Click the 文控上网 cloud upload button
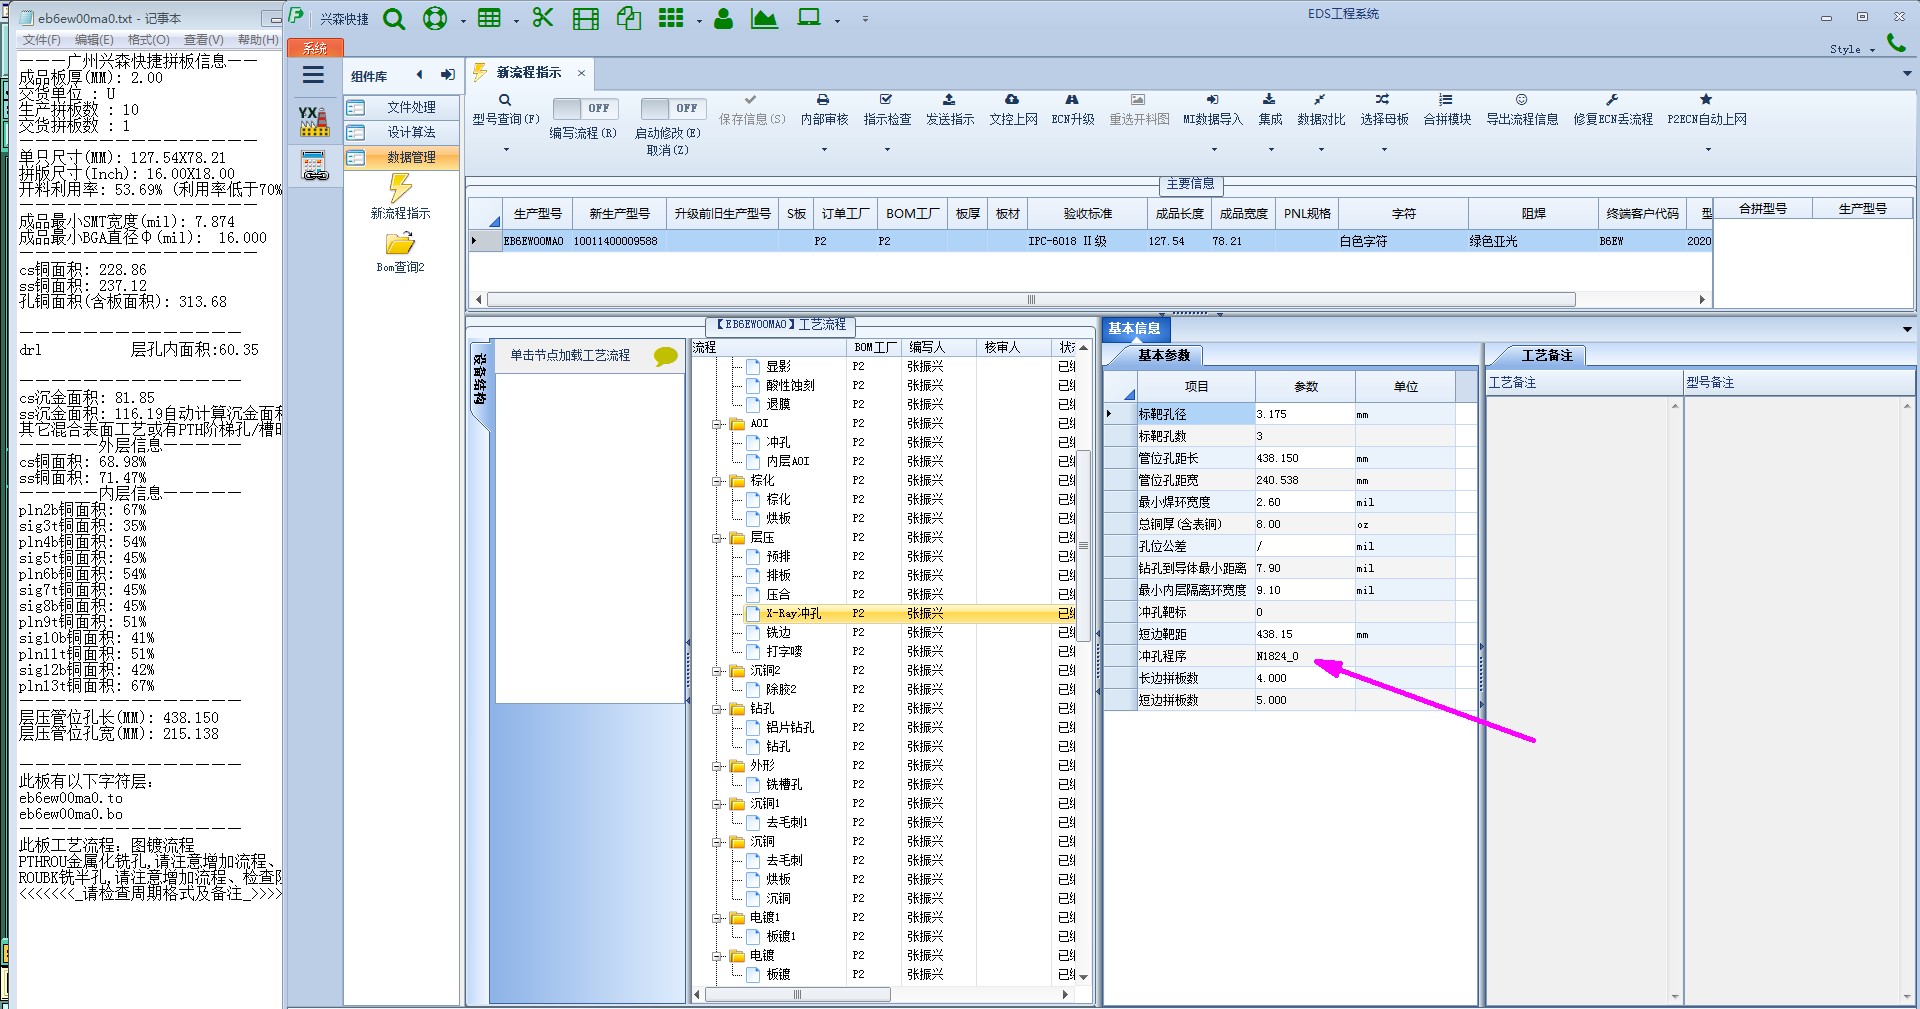1920x1009 pixels. click(x=1013, y=109)
